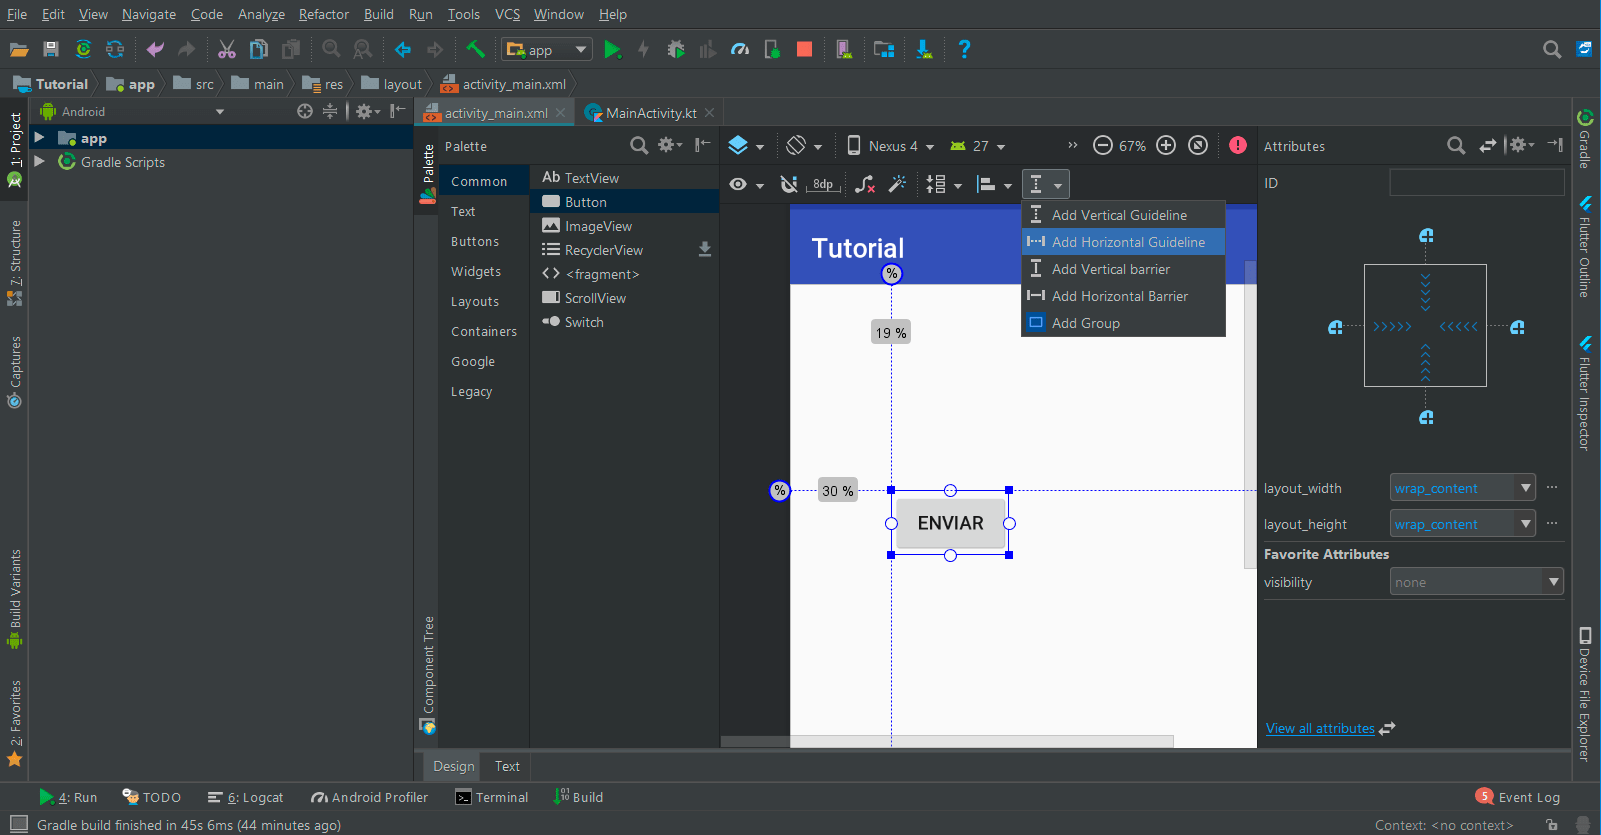Click the Infer Constraints magic wand icon
The height and width of the screenshot is (835, 1601).
(x=897, y=184)
